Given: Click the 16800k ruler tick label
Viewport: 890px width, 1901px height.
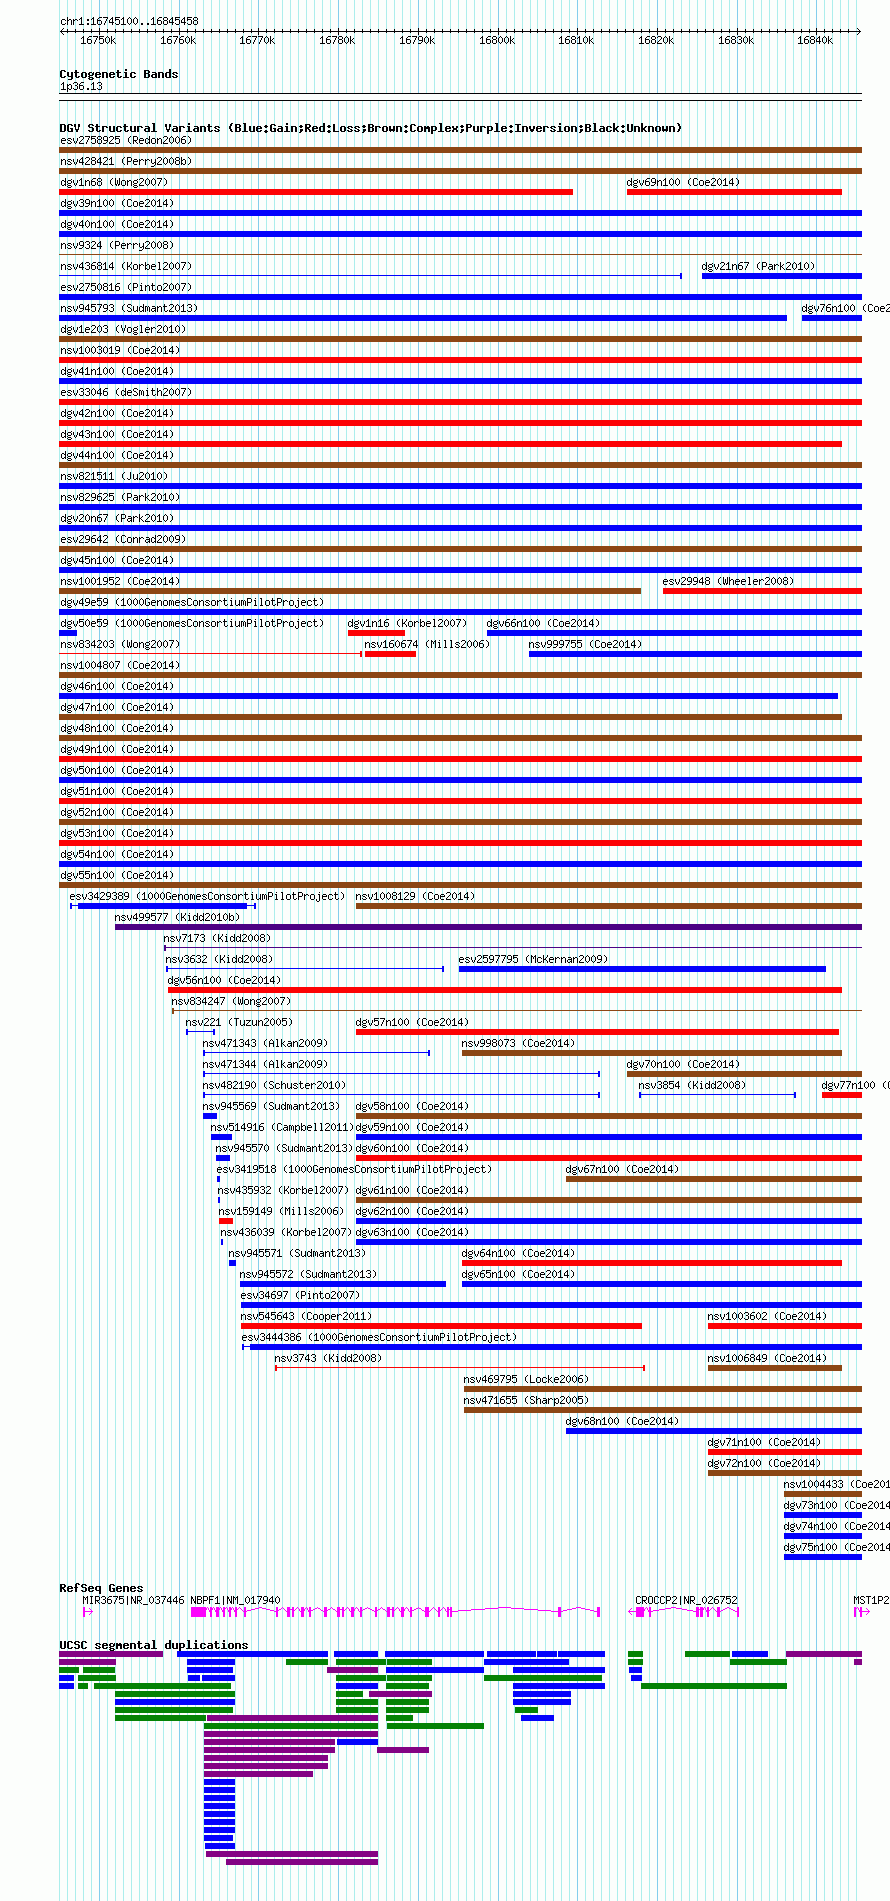Looking at the screenshot, I should pyautogui.click(x=497, y=40).
